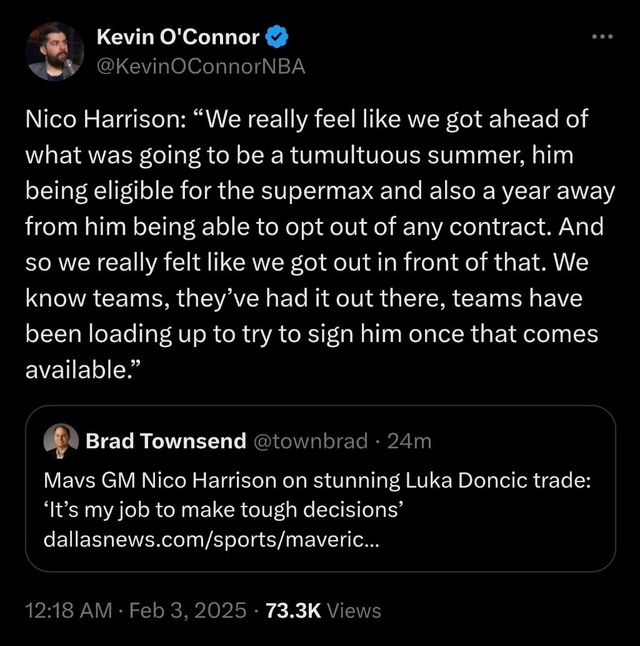Open Kevin O'Connor's profile picture
Viewport: 640px width, 646px height.
pos(55,52)
